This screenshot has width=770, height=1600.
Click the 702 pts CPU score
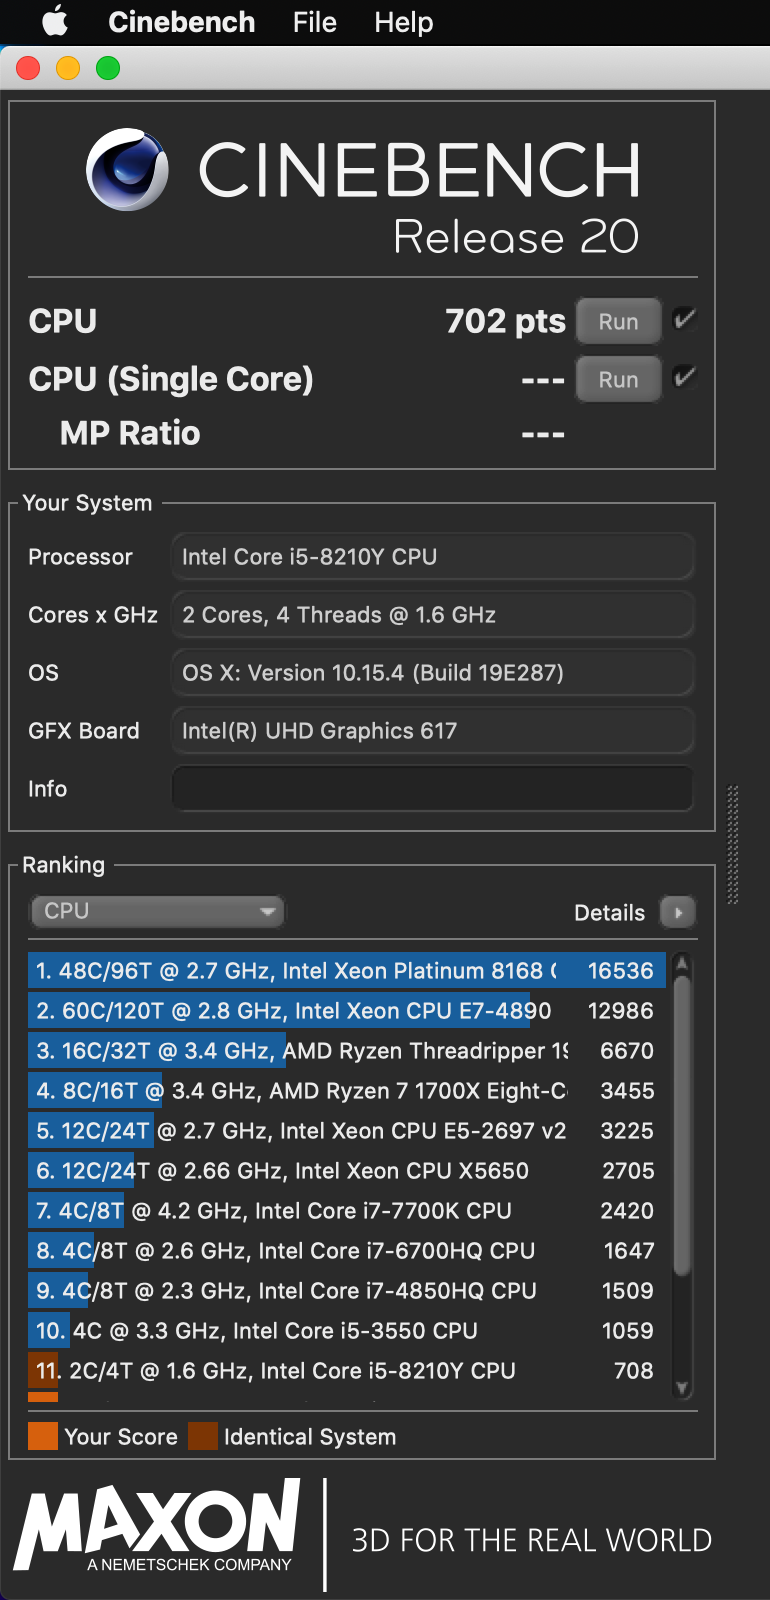click(x=505, y=321)
